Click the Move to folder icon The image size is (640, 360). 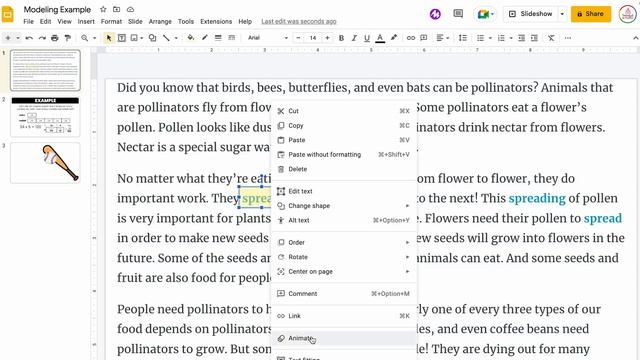(x=117, y=9)
